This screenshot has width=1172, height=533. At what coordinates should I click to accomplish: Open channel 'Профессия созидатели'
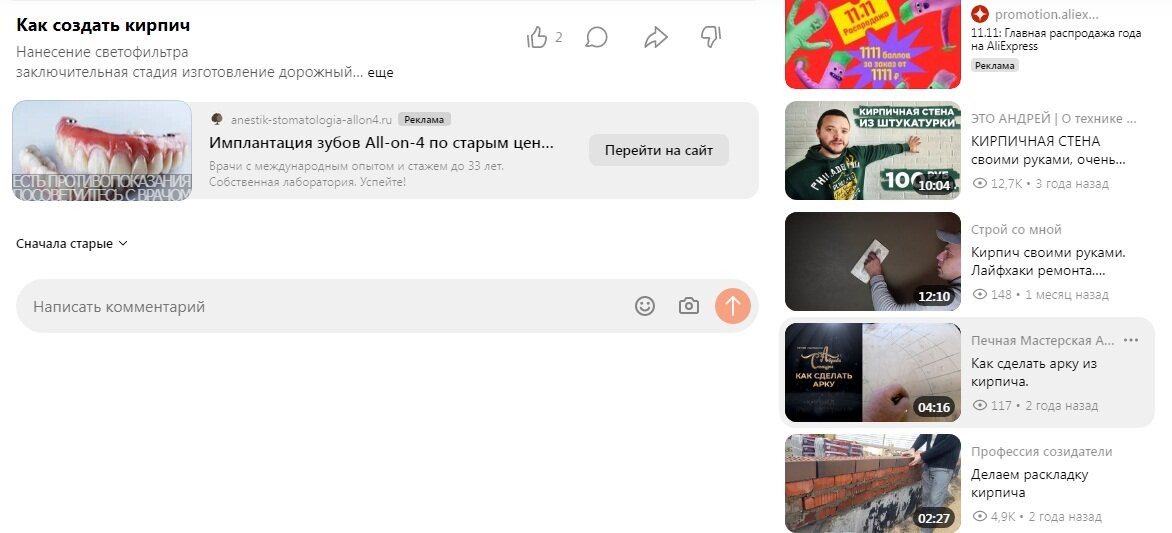point(1041,452)
